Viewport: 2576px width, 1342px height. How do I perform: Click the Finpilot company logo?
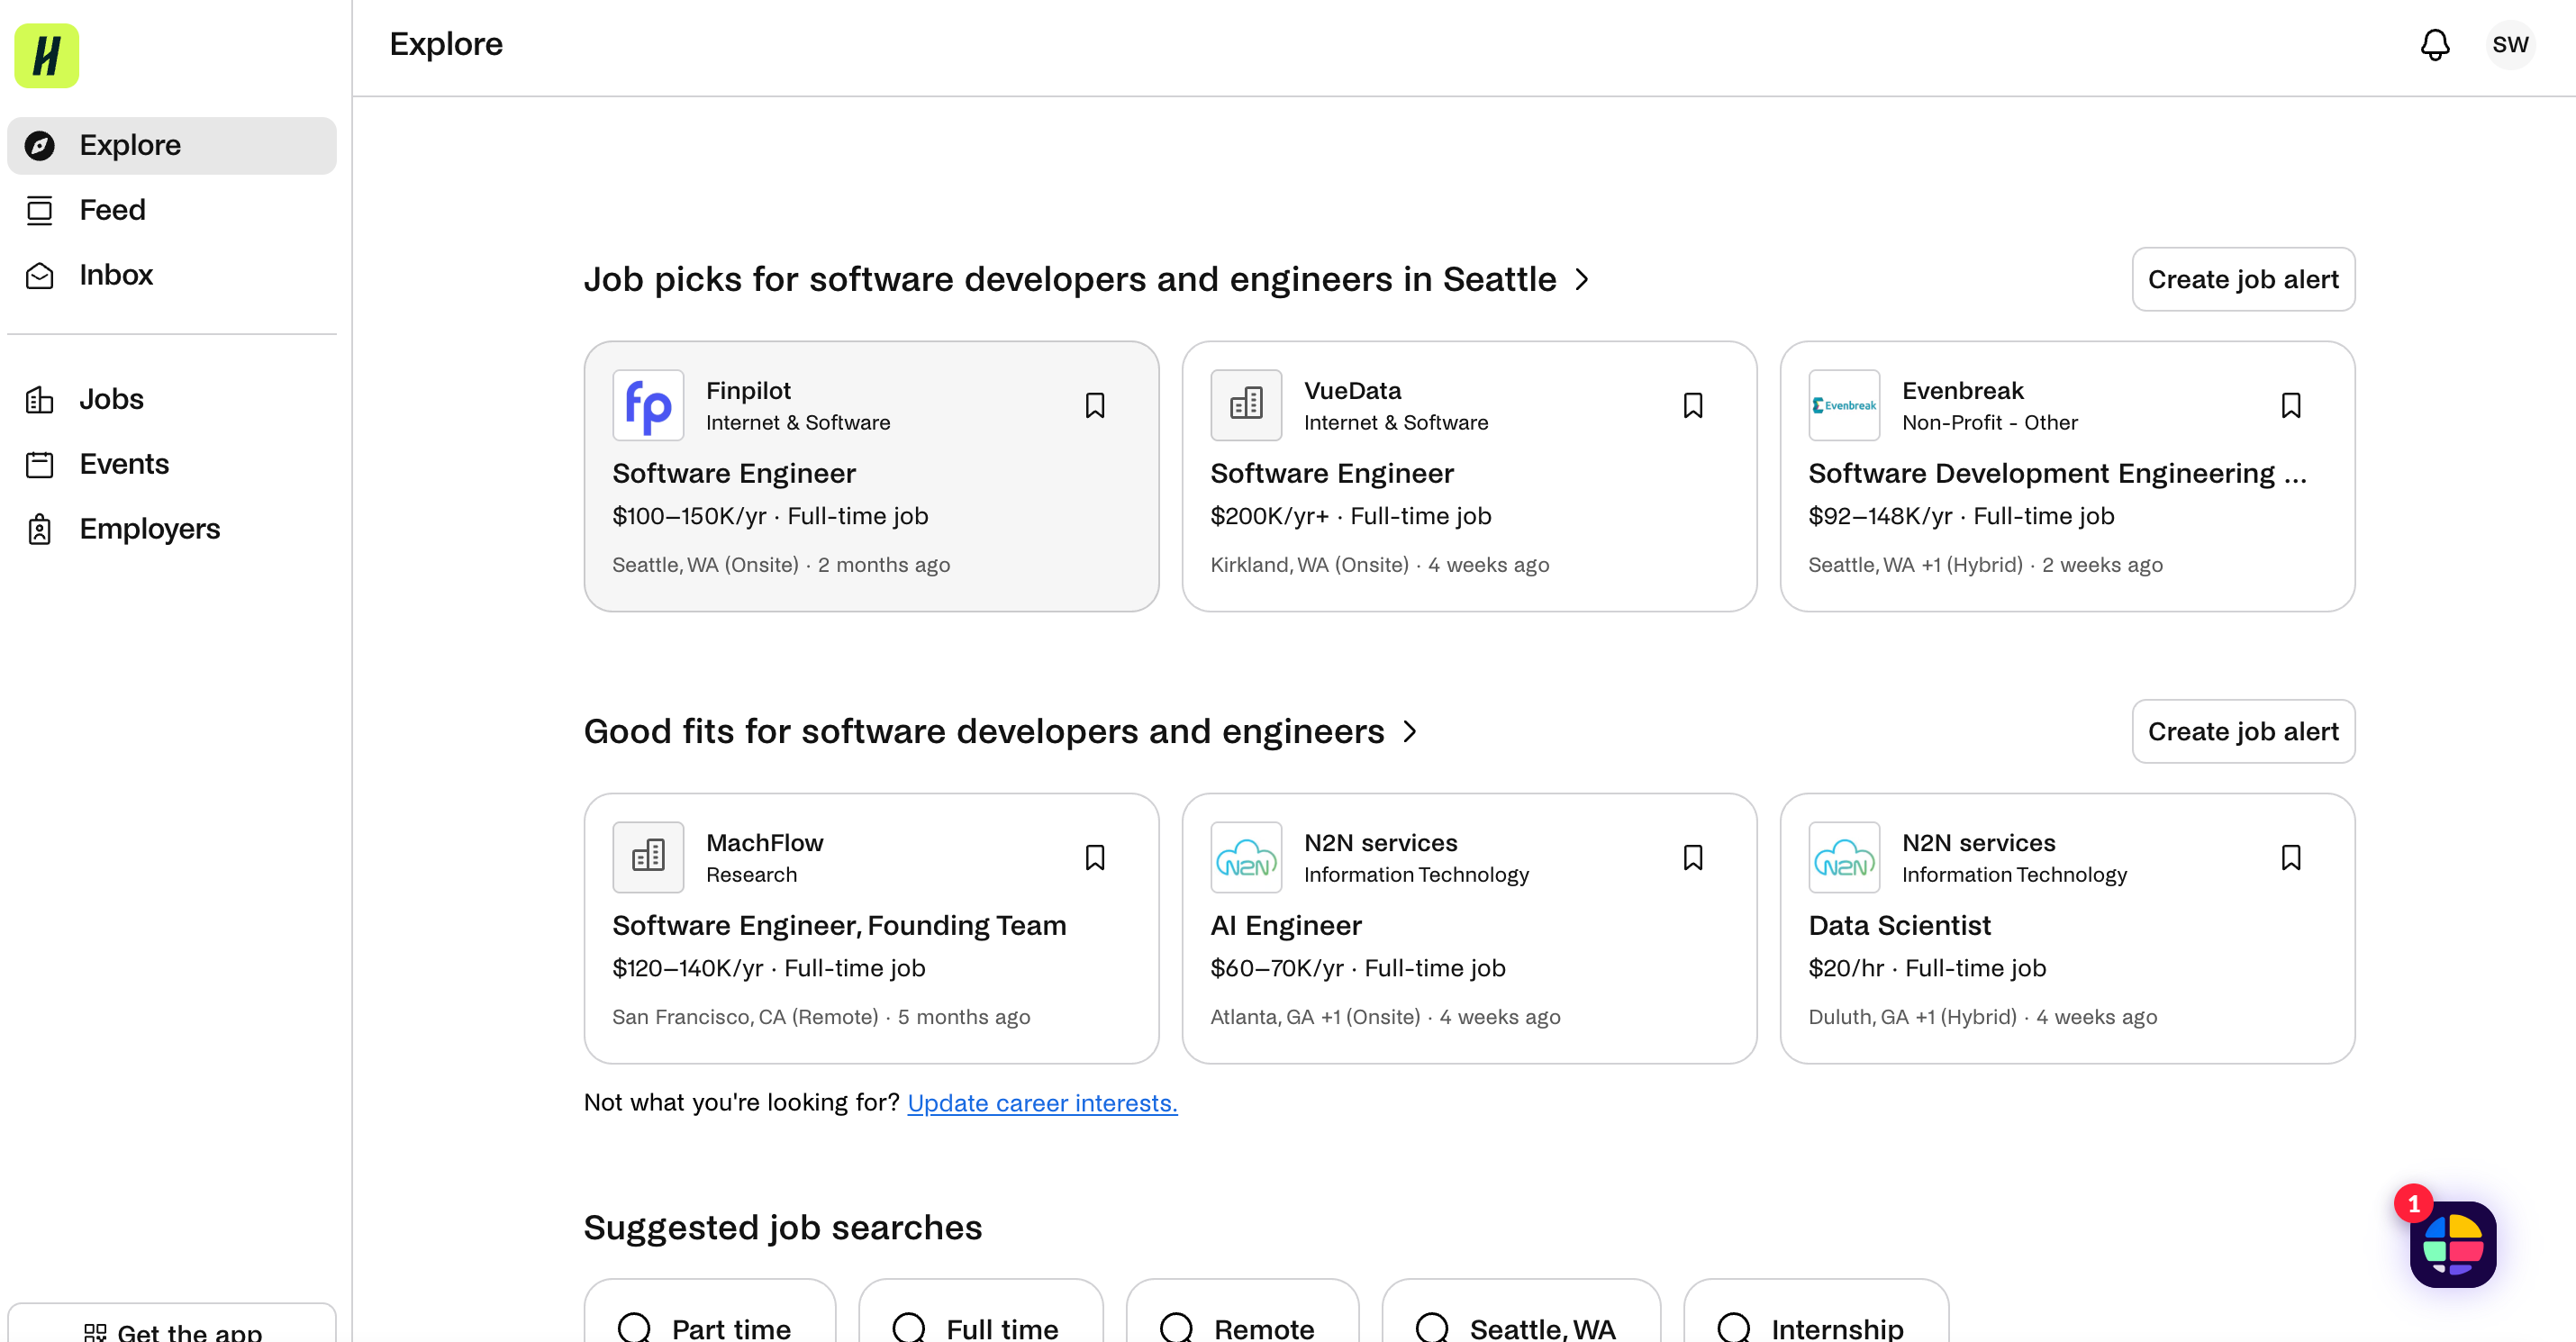click(x=648, y=405)
